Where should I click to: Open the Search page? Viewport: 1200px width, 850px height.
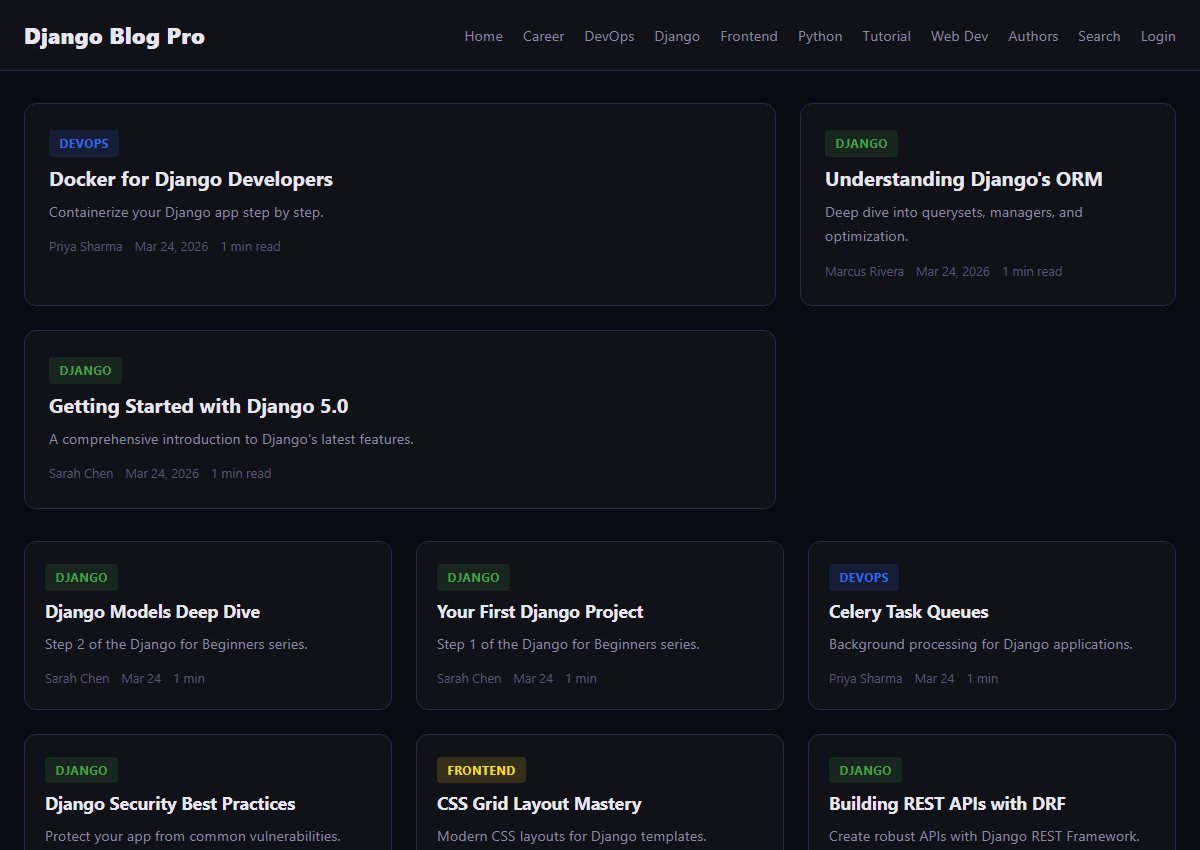pyautogui.click(x=1099, y=36)
